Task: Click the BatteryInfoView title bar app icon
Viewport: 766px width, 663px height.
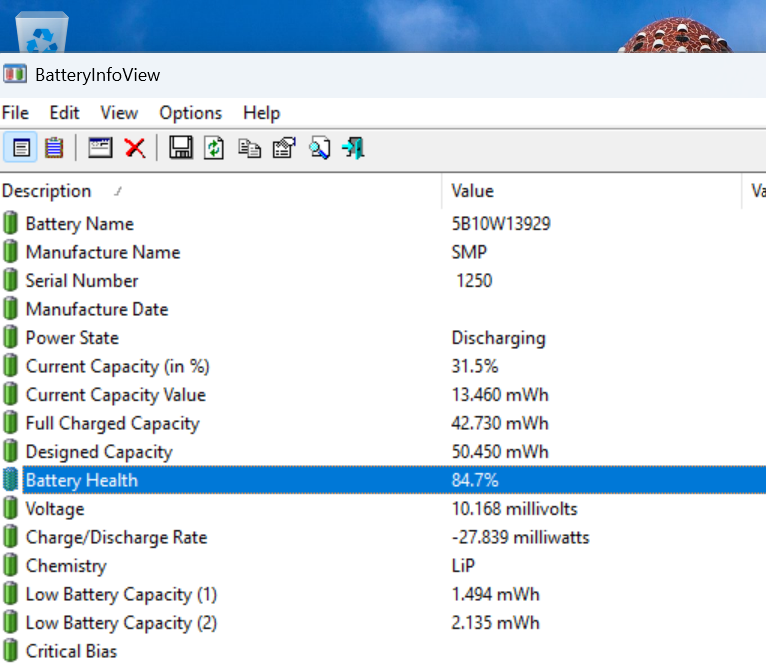Action: tap(15, 74)
